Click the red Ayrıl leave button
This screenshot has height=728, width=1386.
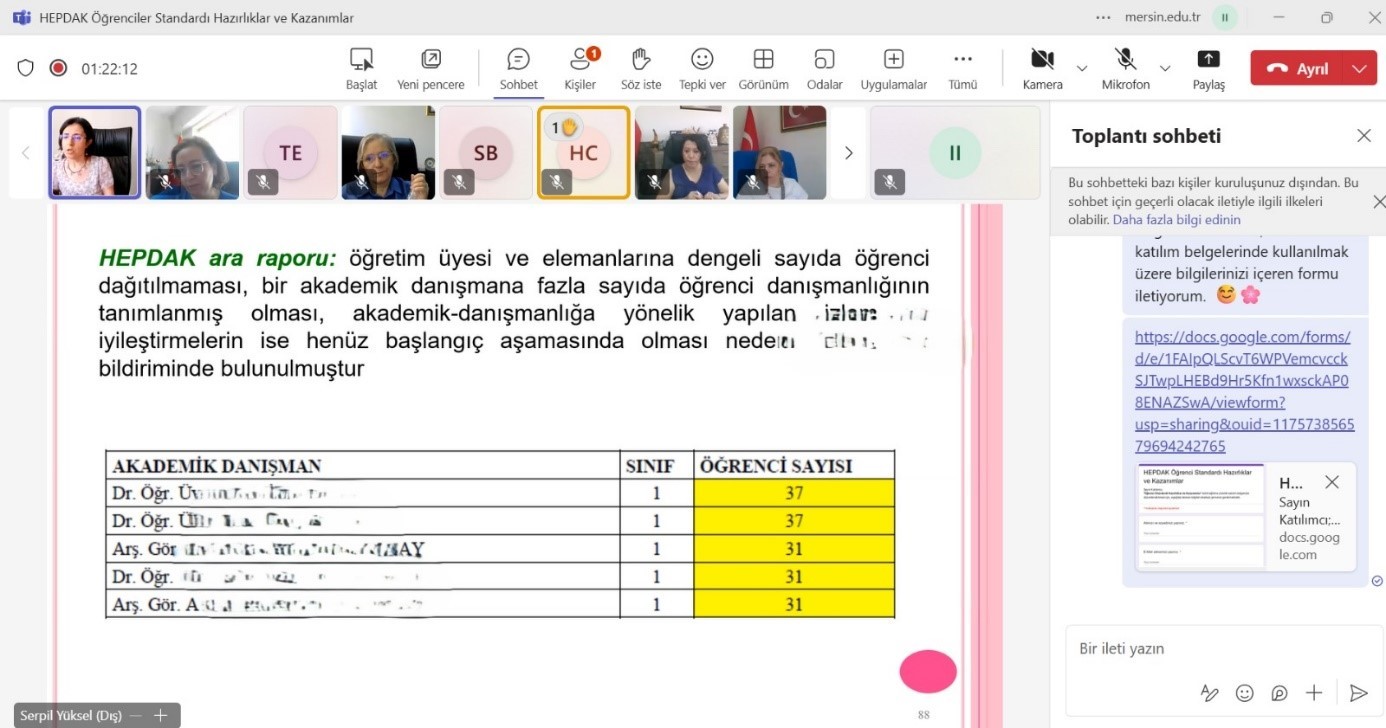click(x=1298, y=68)
